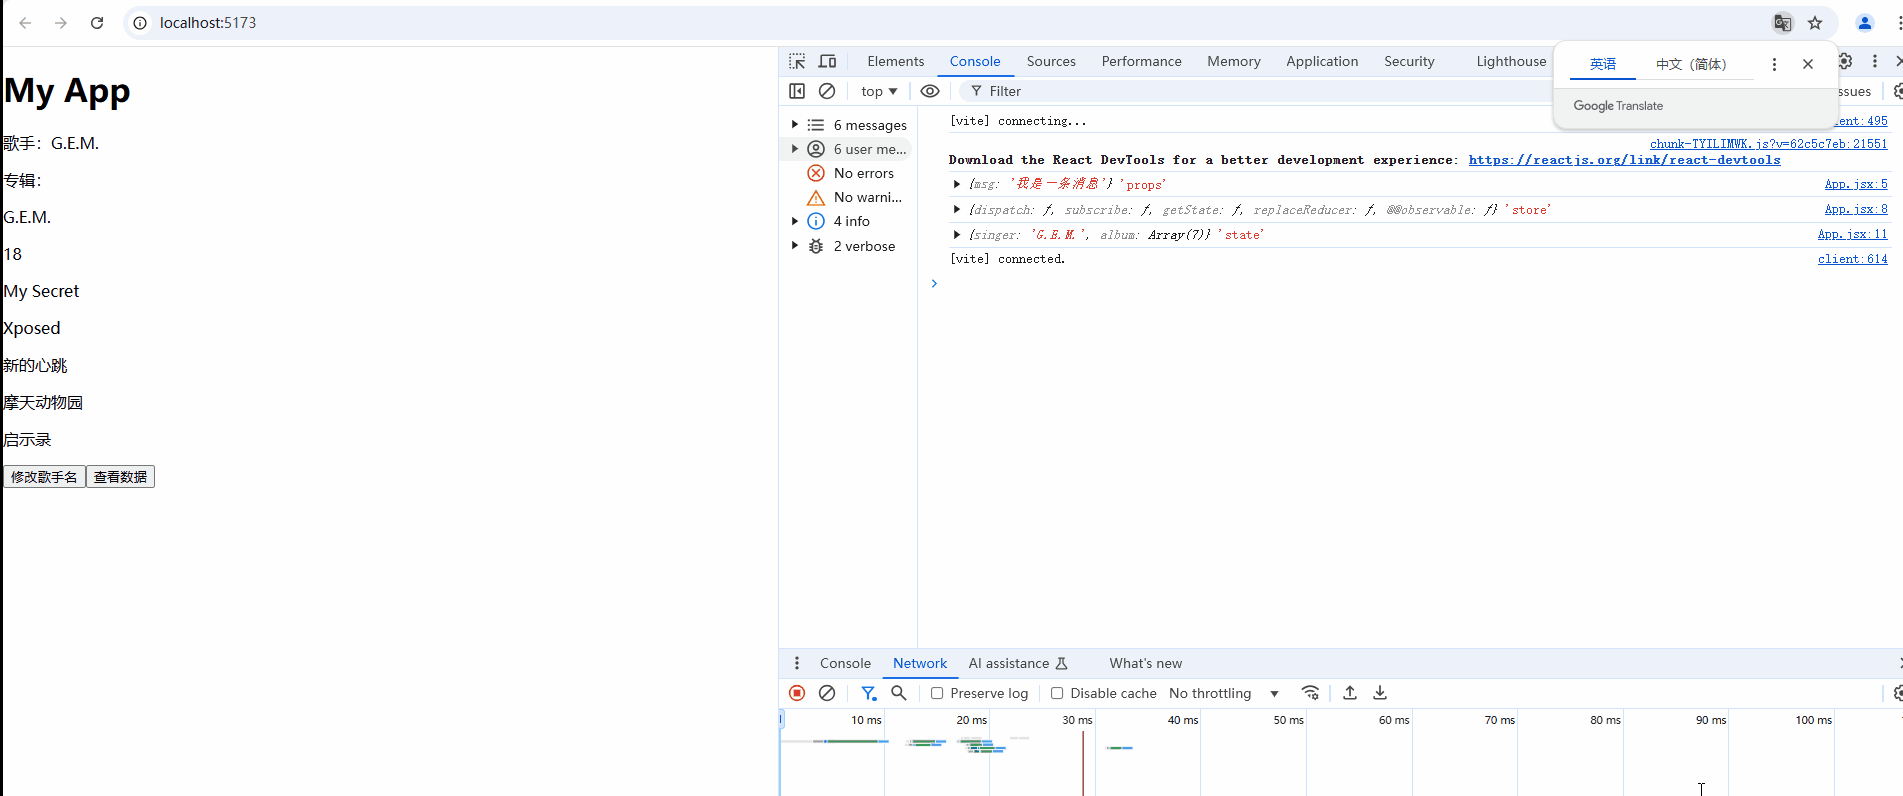Open the Lighthouse tab
The width and height of the screenshot is (1903, 796).
coord(1511,61)
